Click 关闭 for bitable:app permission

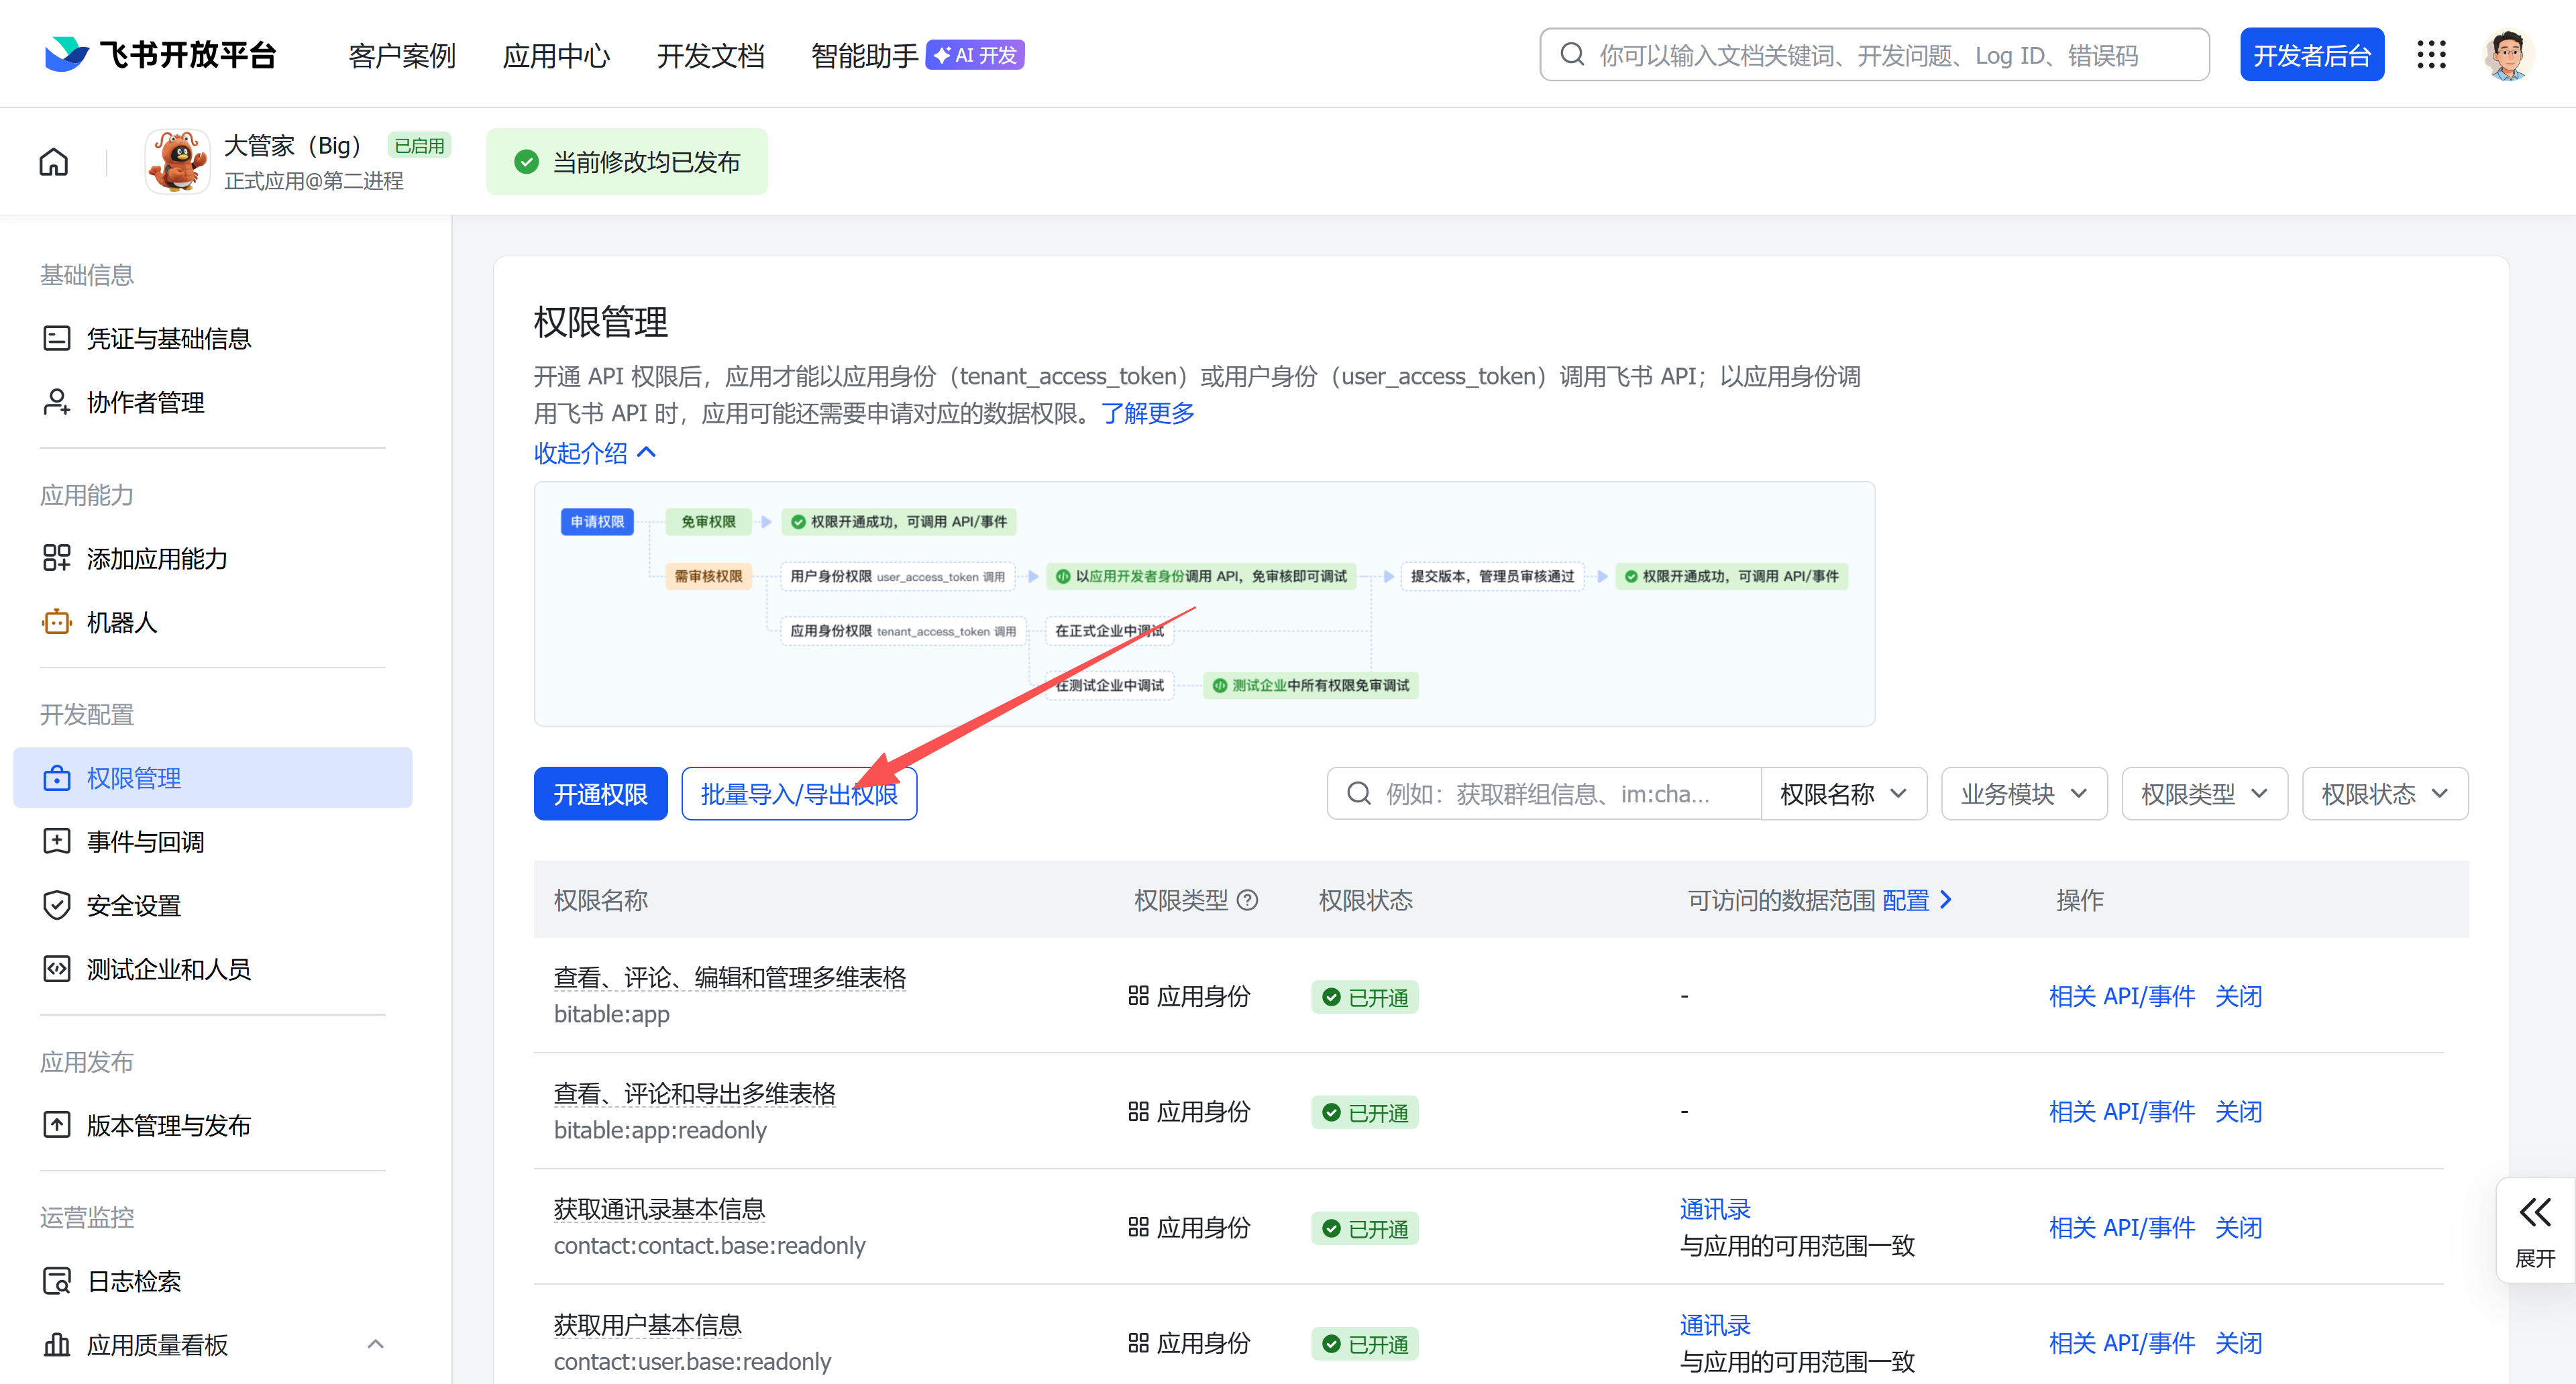pyautogui.click(x=2238, y=996)
